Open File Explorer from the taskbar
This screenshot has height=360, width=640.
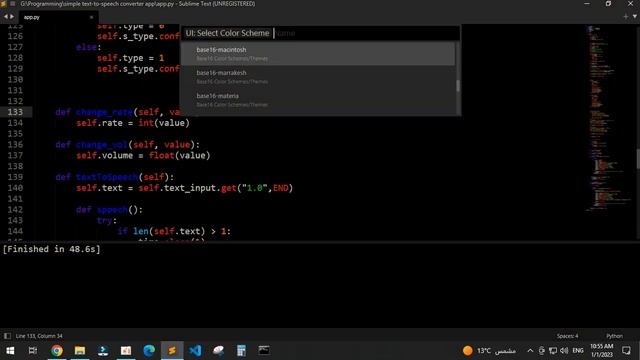pos(80,351)
